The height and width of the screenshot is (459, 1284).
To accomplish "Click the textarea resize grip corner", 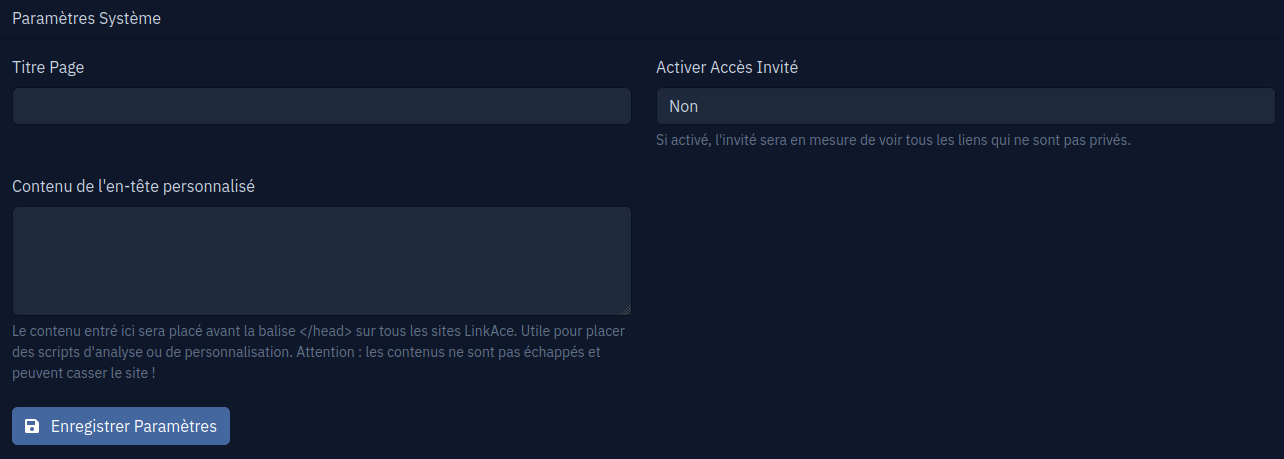I will coord(625,310).
